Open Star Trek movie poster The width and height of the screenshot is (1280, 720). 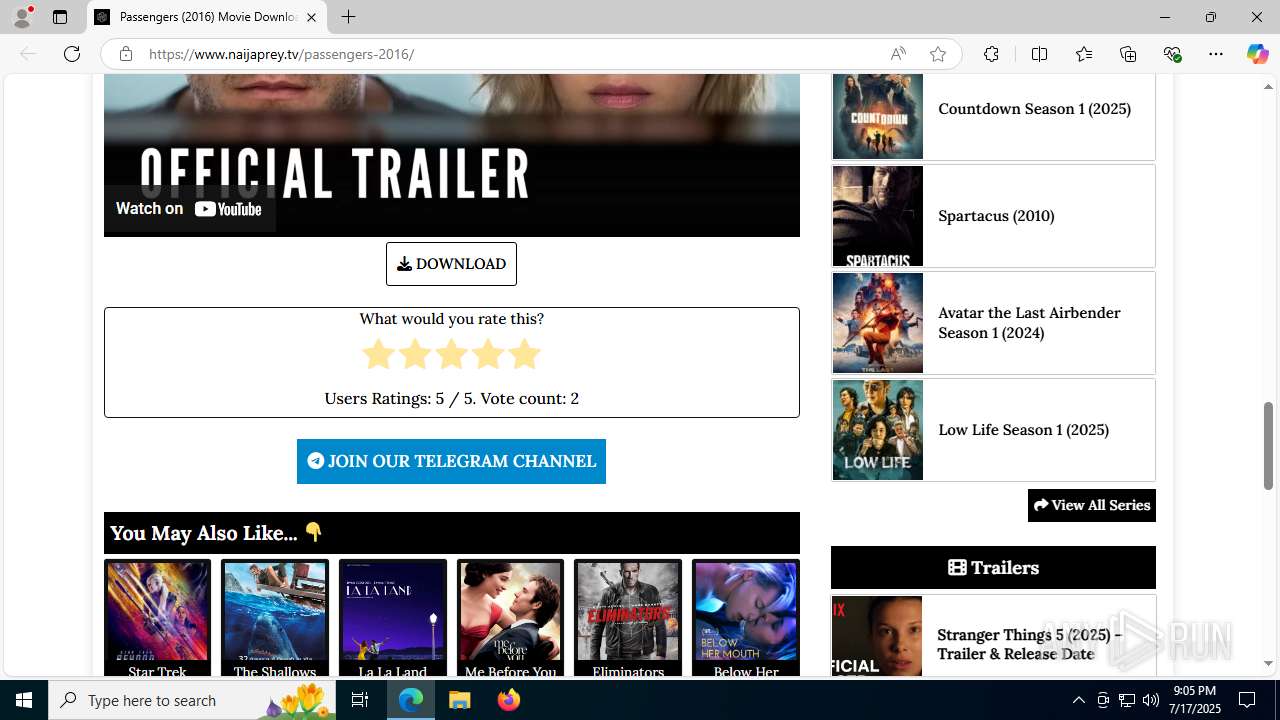click(157, 610)
